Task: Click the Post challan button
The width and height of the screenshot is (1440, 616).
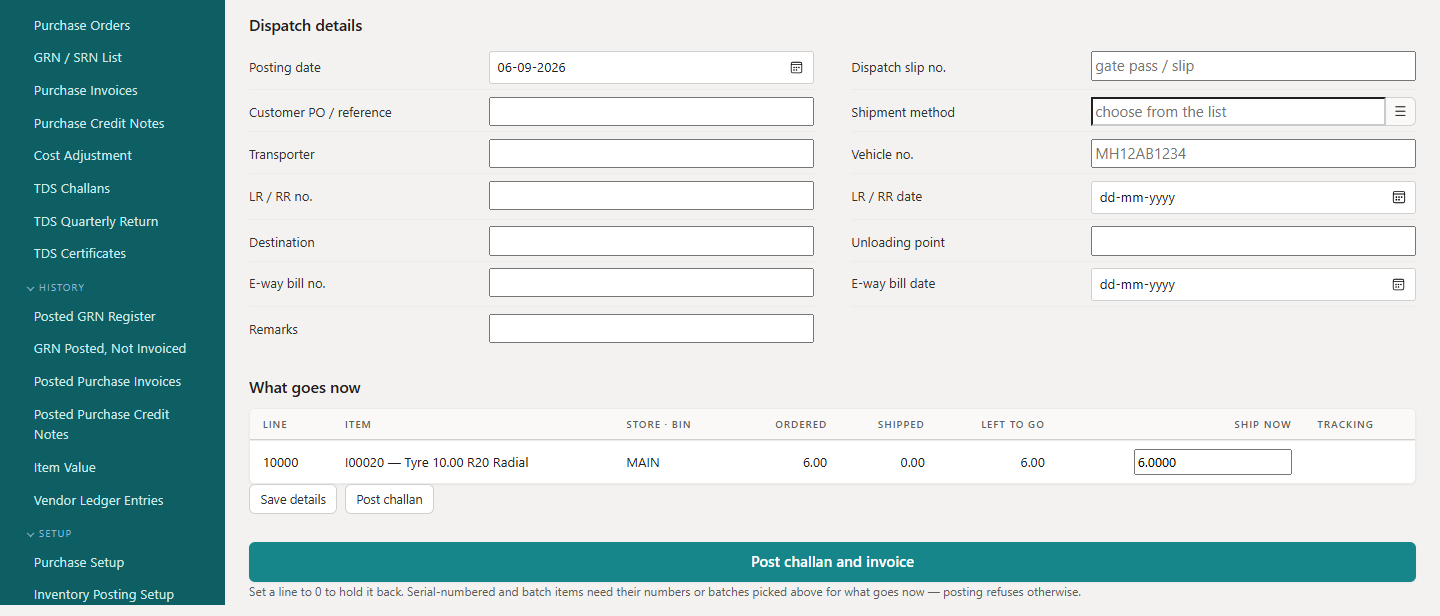Action: (x=389, y=499)
